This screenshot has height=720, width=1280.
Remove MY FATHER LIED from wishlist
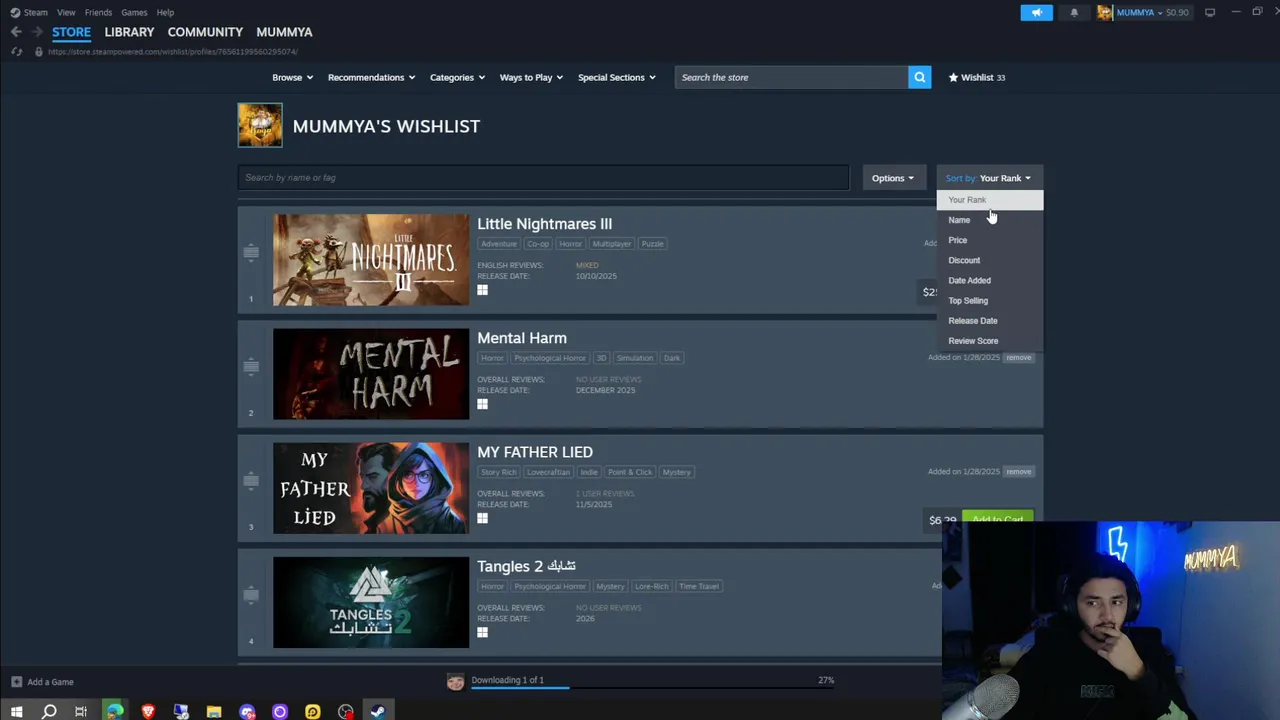point(1018,471)
